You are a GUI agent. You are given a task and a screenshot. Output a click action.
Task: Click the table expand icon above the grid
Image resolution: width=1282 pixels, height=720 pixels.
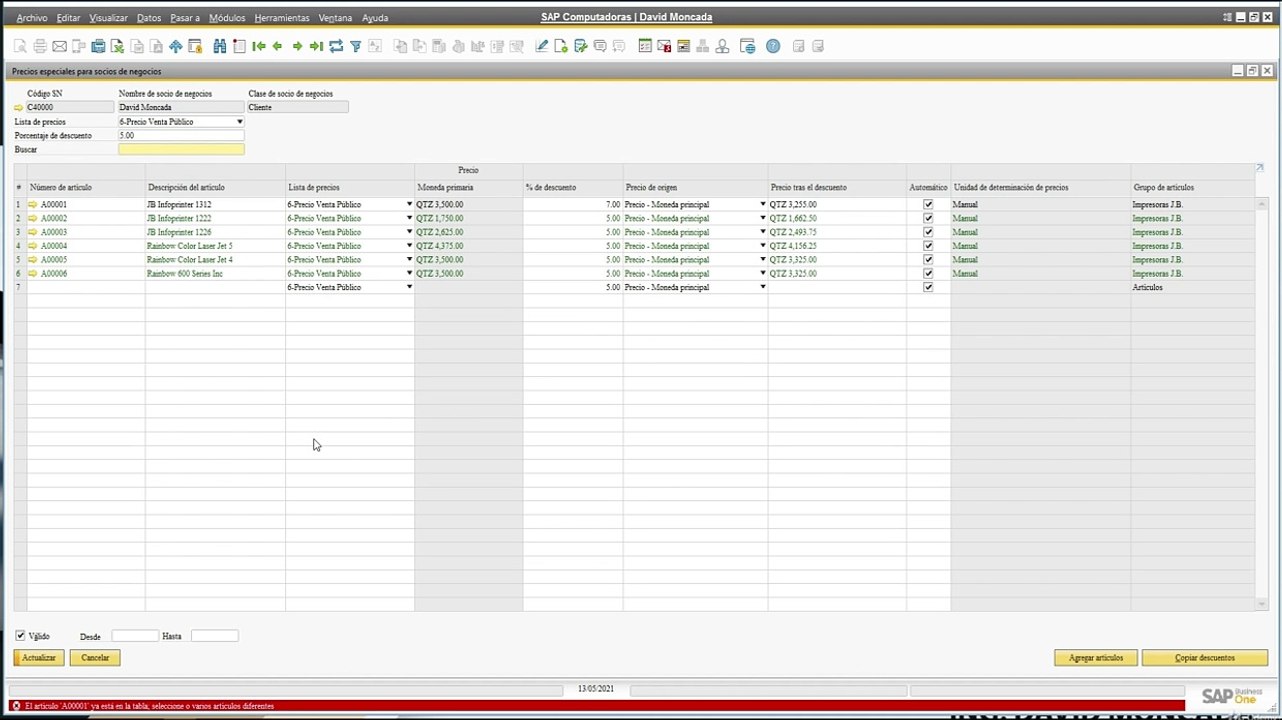1259,168
